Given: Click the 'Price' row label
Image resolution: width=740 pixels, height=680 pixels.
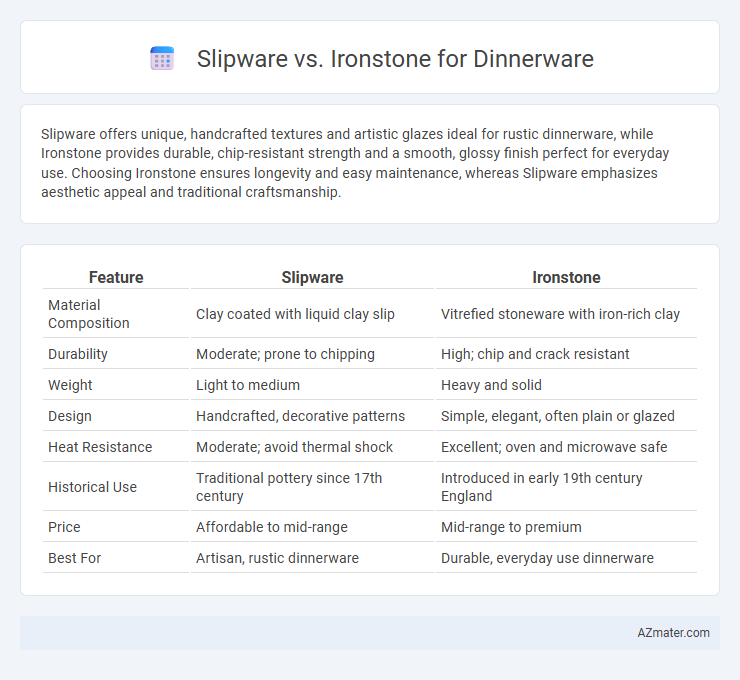Looking at the screenshot, I should pyautogui.click(x=64, y=527).
